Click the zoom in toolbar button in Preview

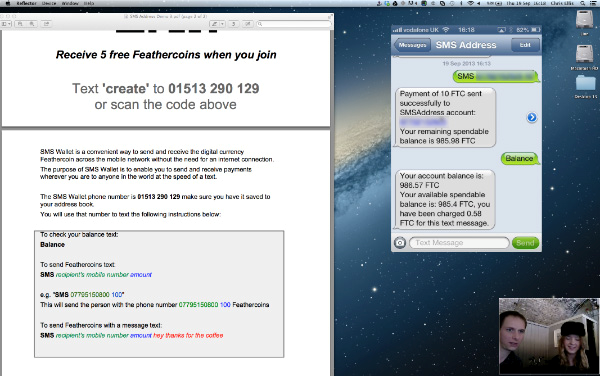tap(32, 24)
